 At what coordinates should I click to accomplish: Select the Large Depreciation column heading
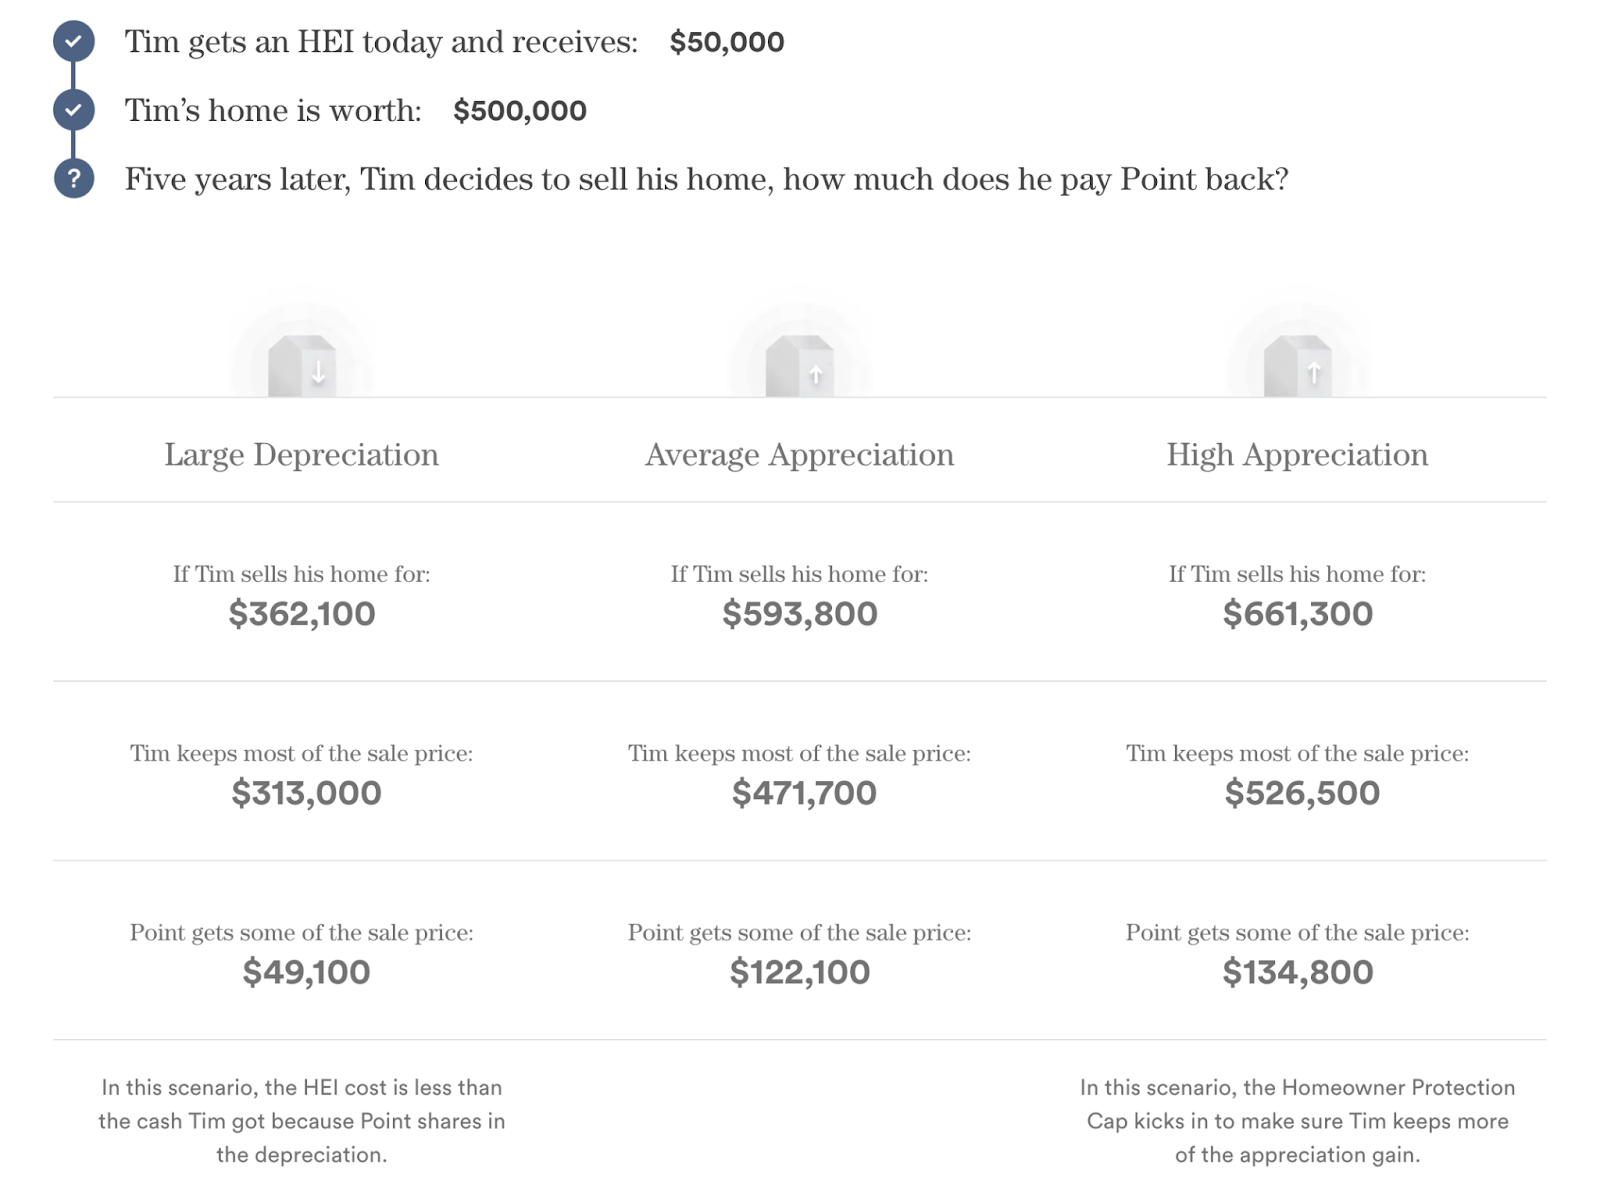pyautogui.click(x=301, y=455)
